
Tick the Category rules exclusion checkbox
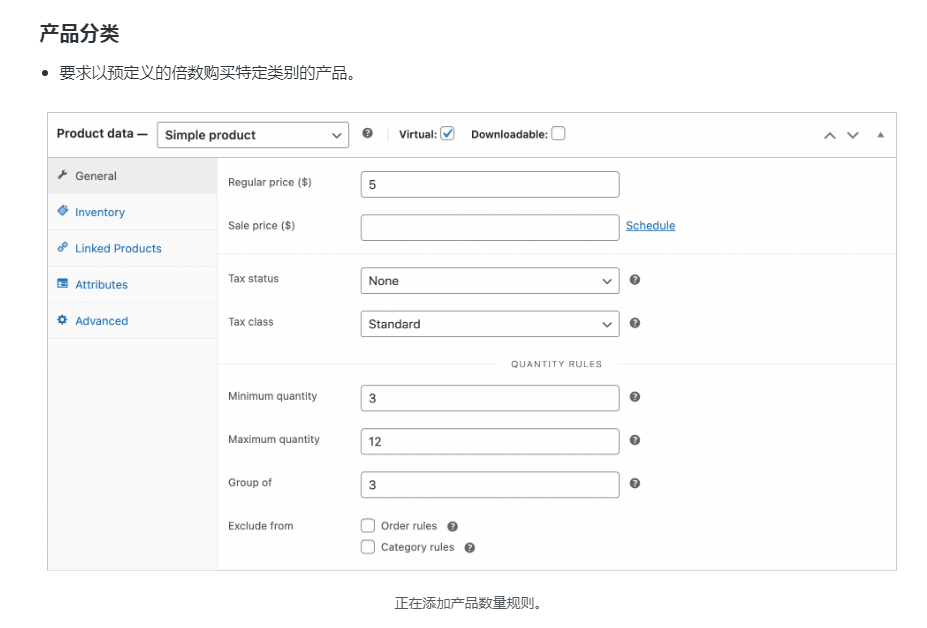pyautogui.click(x=368, y=547)
